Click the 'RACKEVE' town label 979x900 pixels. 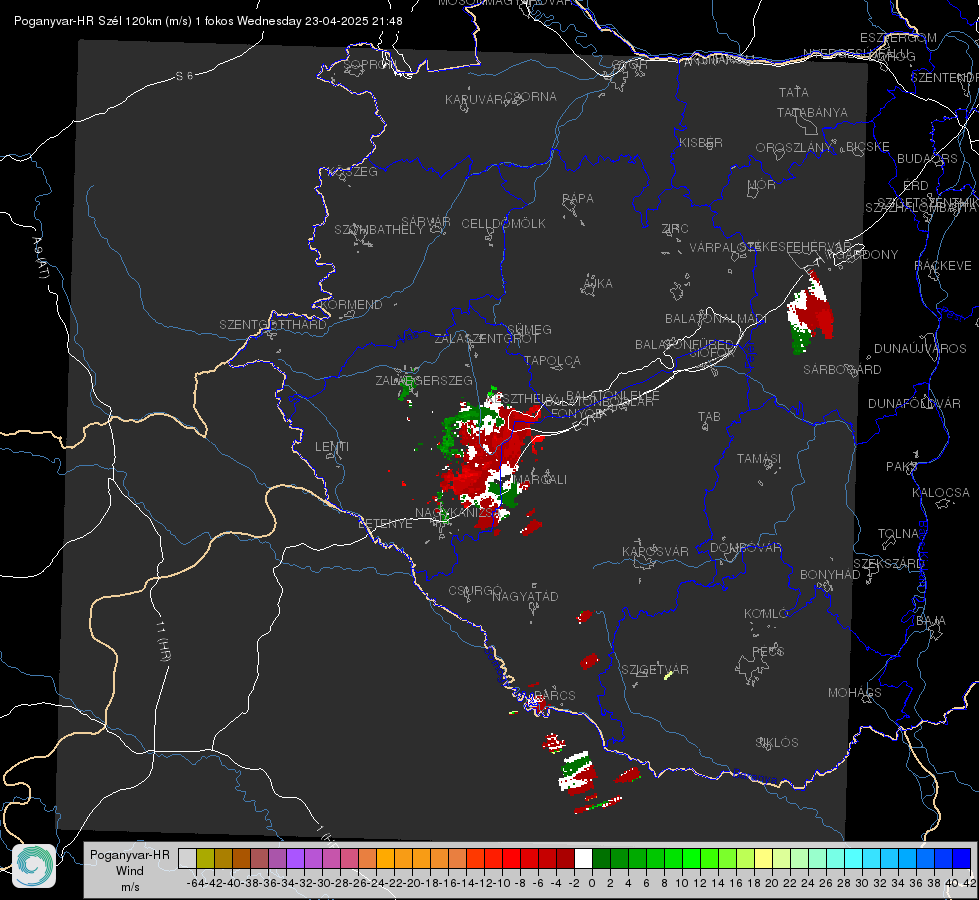[x=943, y=265]
